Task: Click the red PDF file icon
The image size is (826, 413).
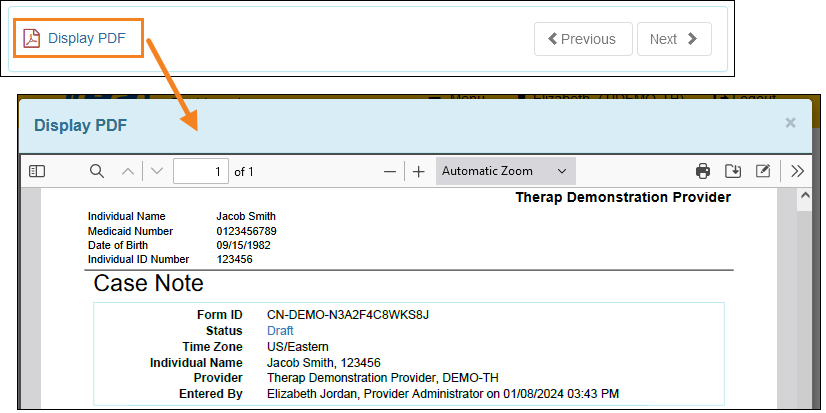Action: click(32, 39)
